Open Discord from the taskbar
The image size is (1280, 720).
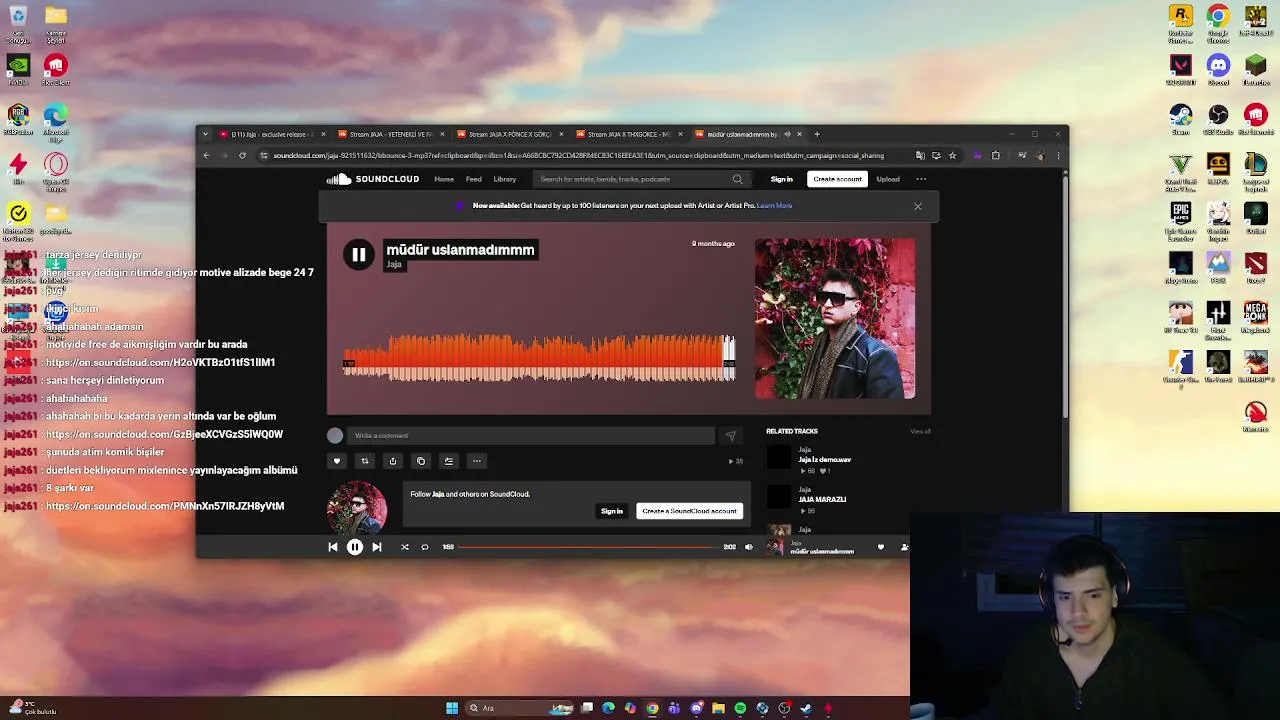tap(696, 708)
